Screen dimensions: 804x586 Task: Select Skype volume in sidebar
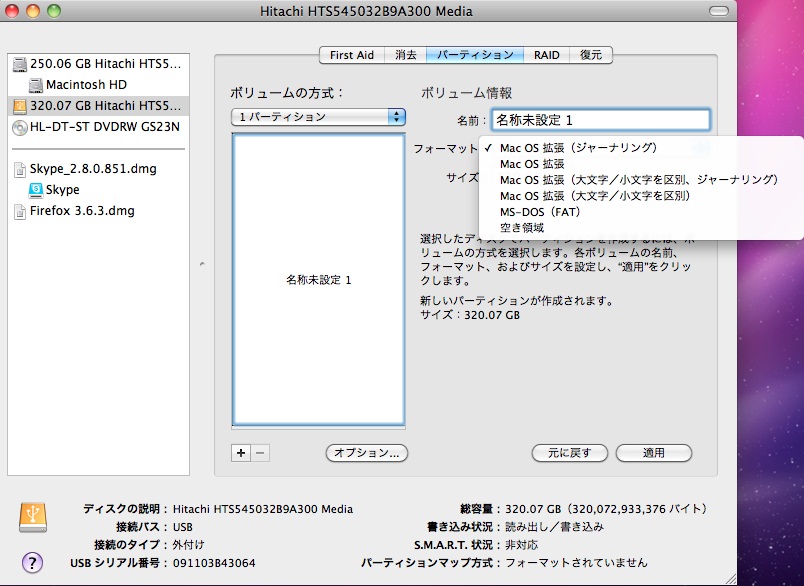point(98,190)
